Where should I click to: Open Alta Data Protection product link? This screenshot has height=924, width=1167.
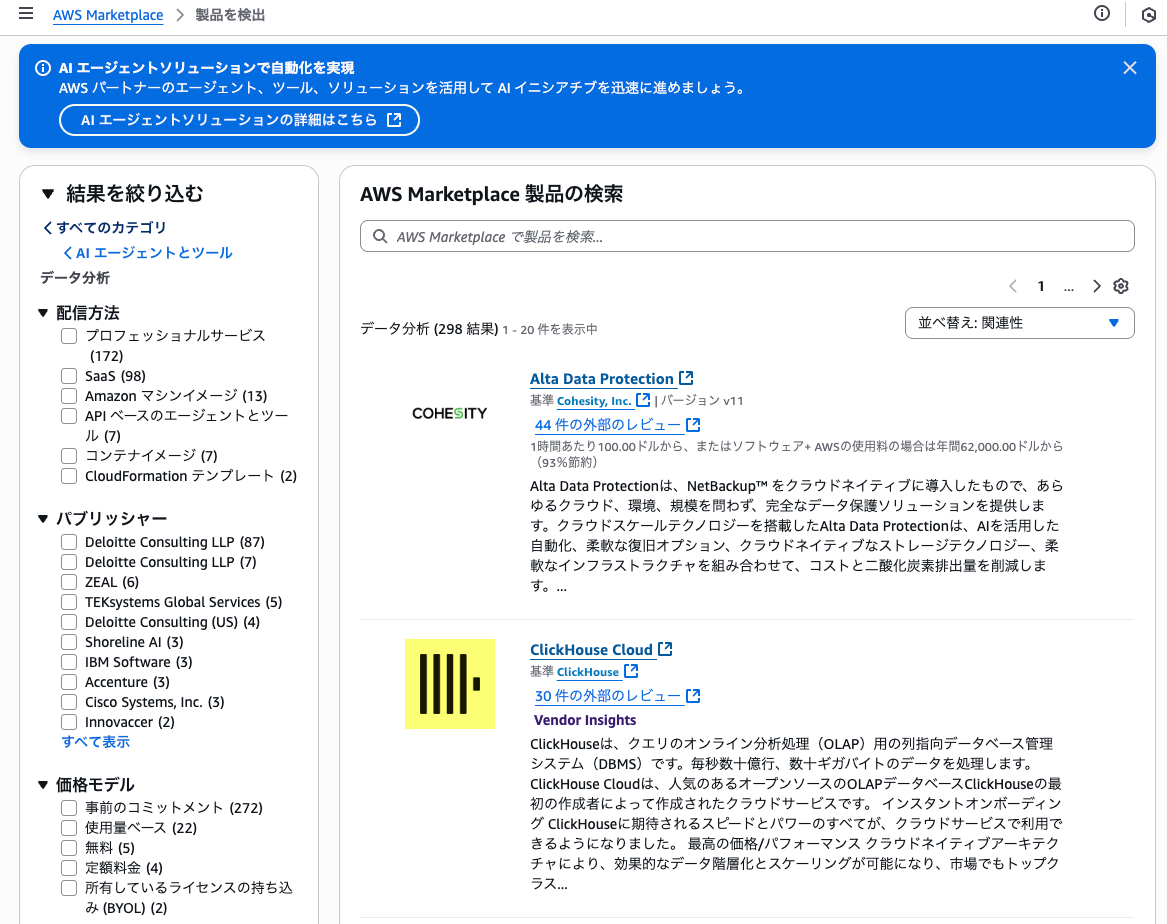(x=601, y=379)
